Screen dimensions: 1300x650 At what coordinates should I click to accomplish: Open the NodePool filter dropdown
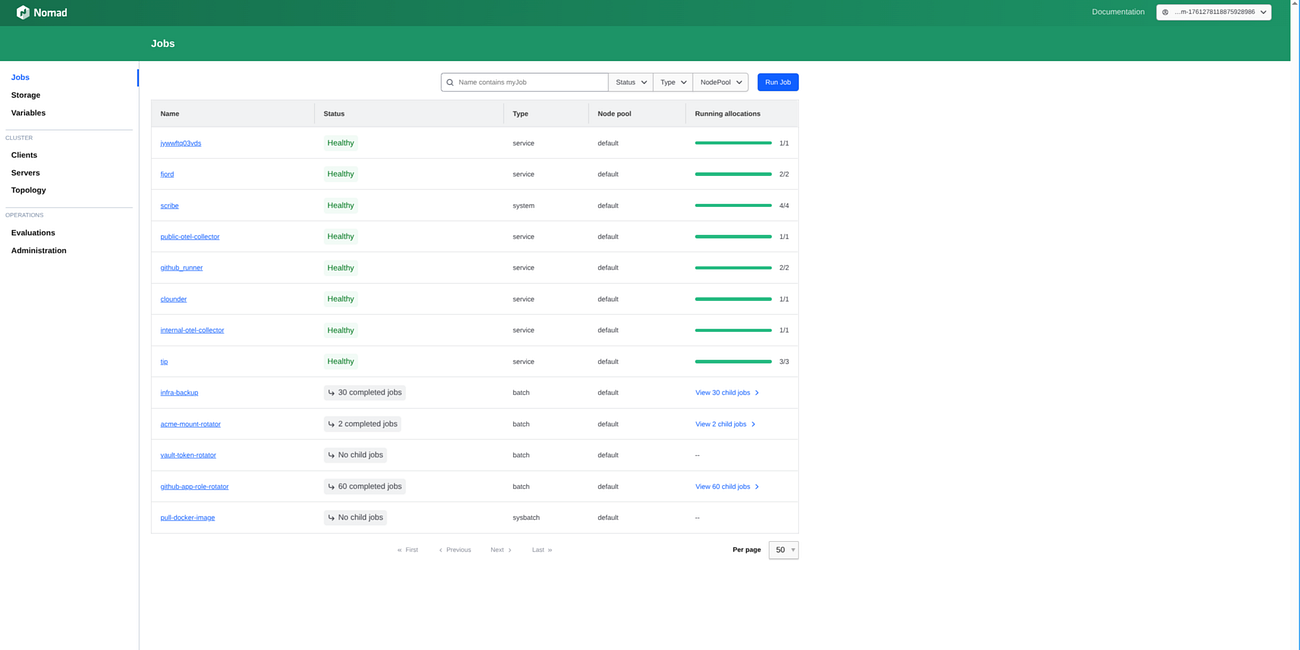click(x=720, y=81)
